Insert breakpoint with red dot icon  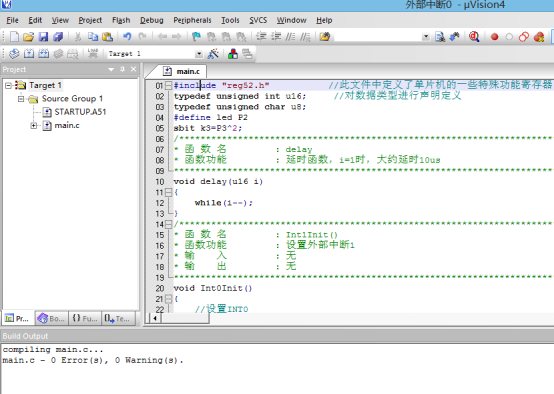pos(495,37)
